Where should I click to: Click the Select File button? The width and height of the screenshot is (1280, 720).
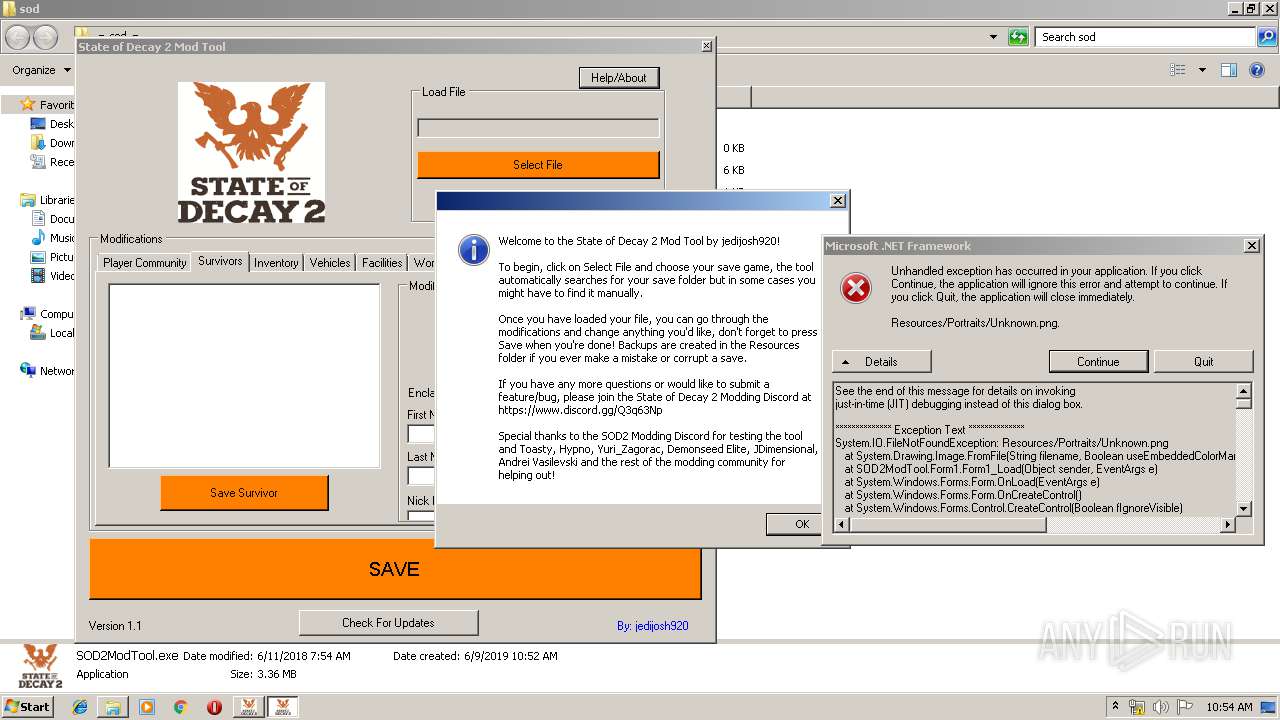538,165
